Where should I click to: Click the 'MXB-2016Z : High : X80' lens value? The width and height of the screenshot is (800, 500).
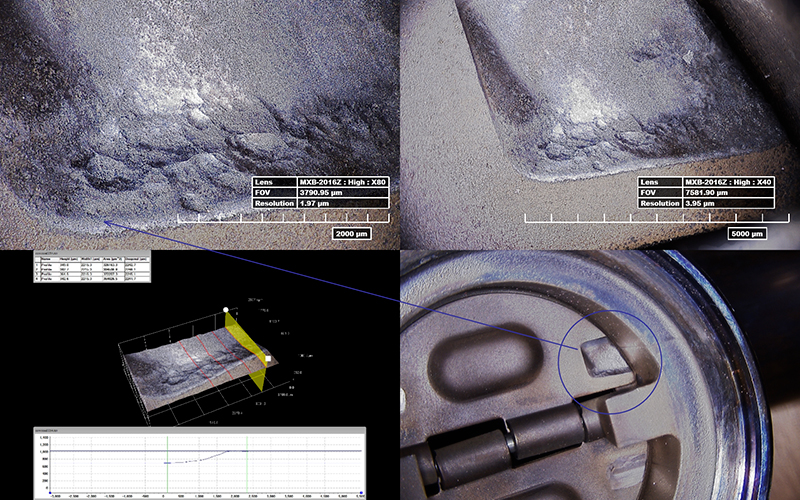pos(343,182)
